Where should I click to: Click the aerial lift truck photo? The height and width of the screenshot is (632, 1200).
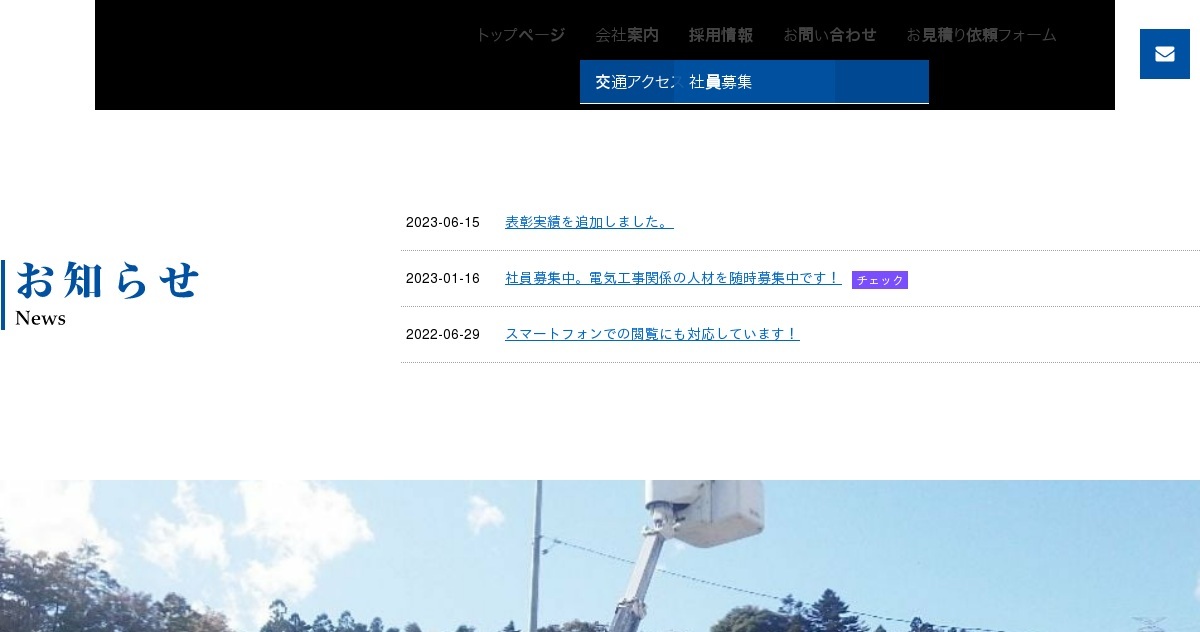(600, 556)
